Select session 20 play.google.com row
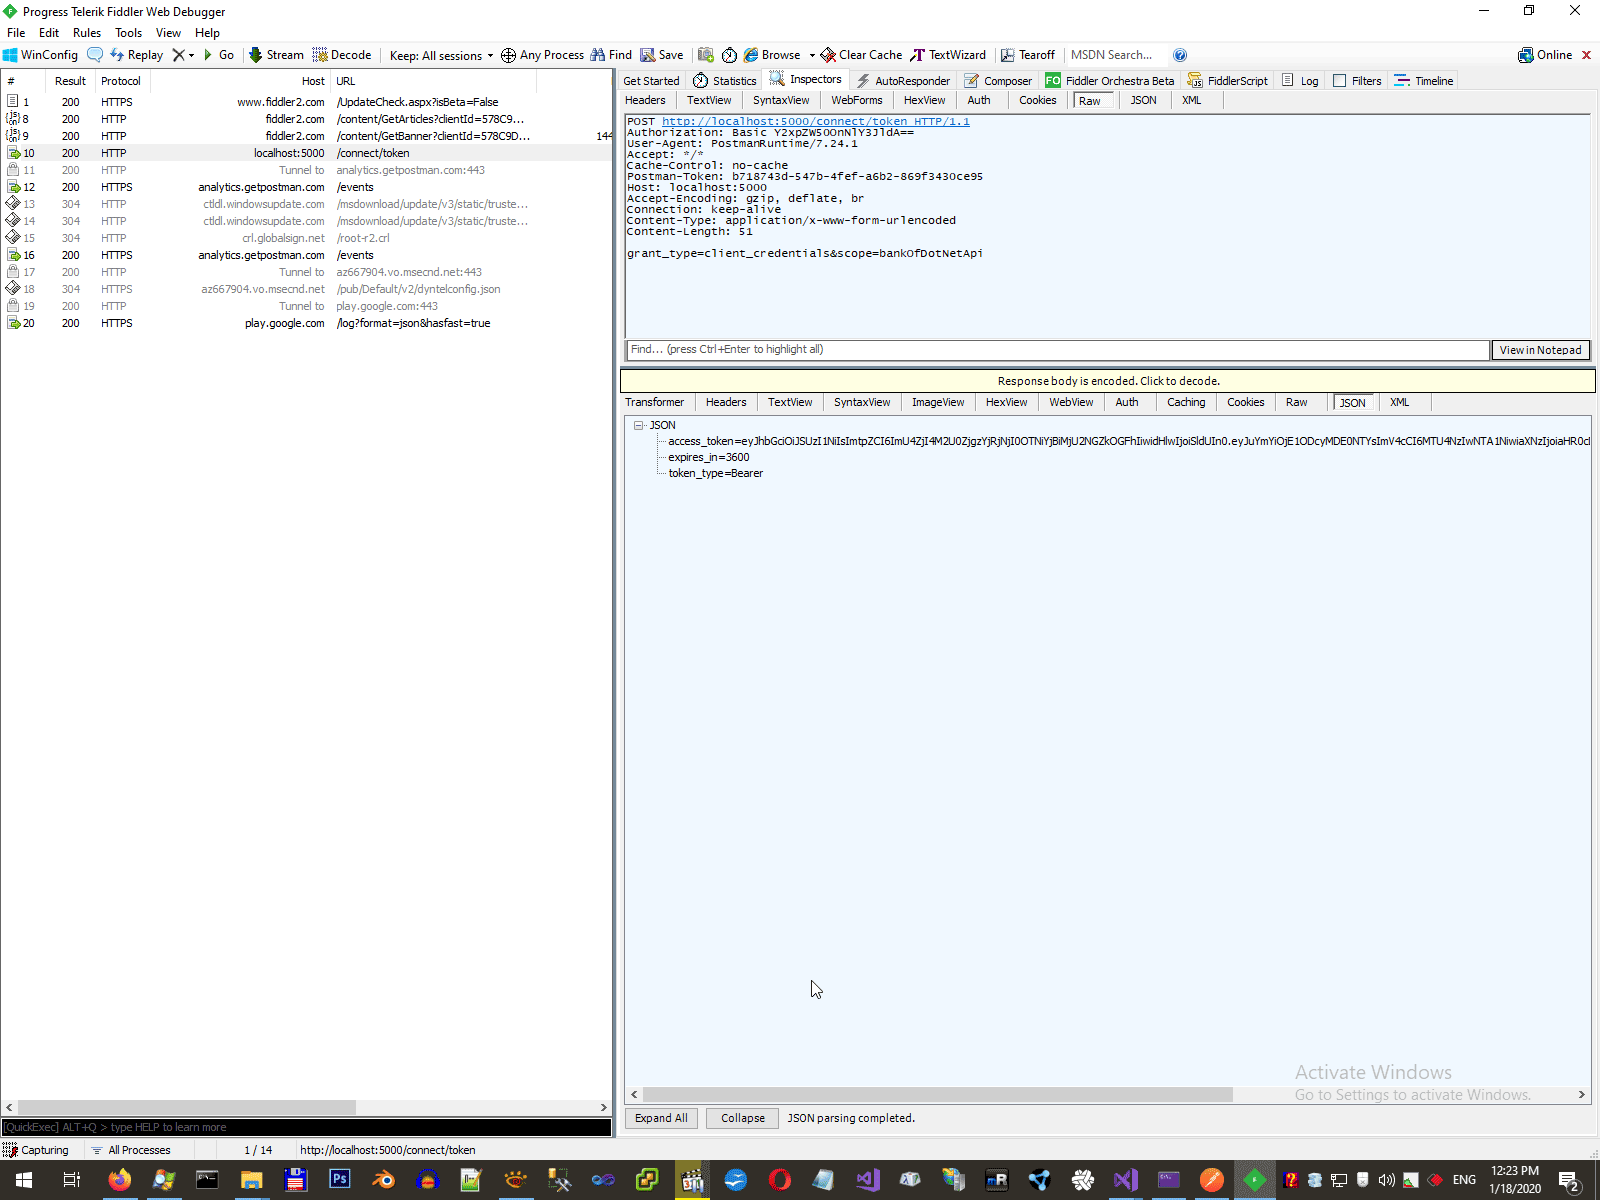1600x1200 pixels. (x=306, y=323)
